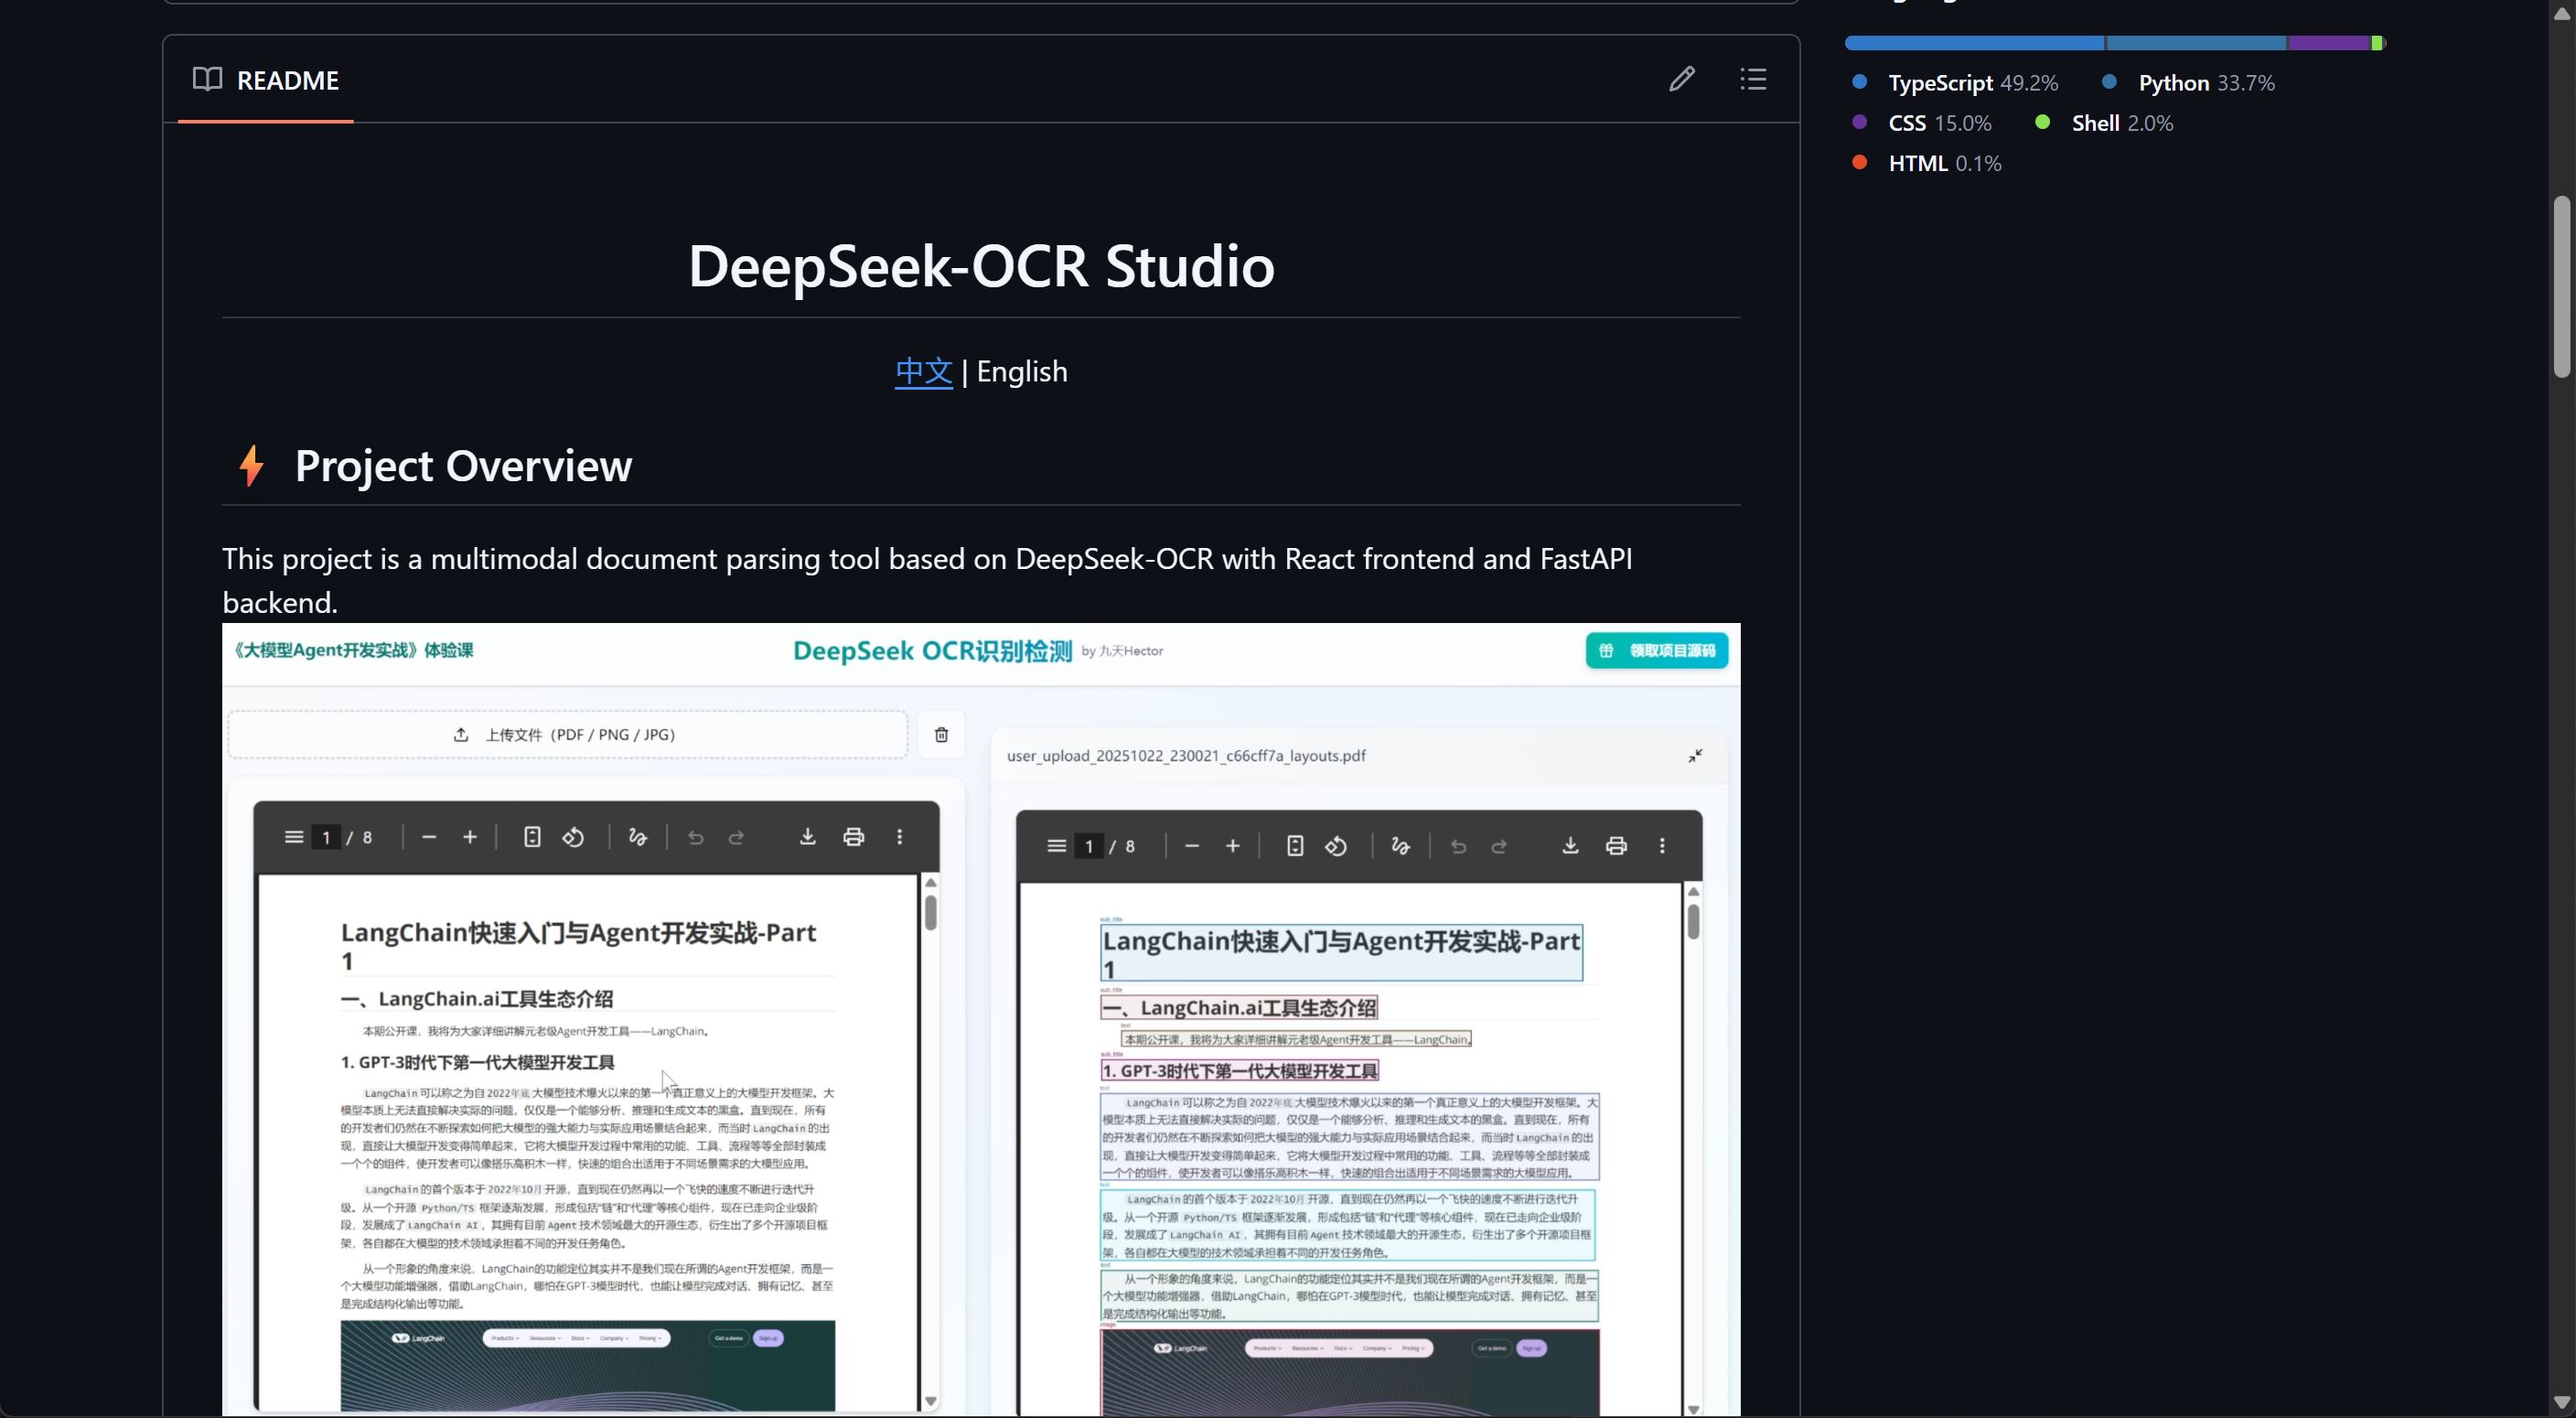This screenshot has width=2576, height=1418.
Task: Click the 领取项目源码 button
Action: pyautogui.click(x=1656, y=651)
